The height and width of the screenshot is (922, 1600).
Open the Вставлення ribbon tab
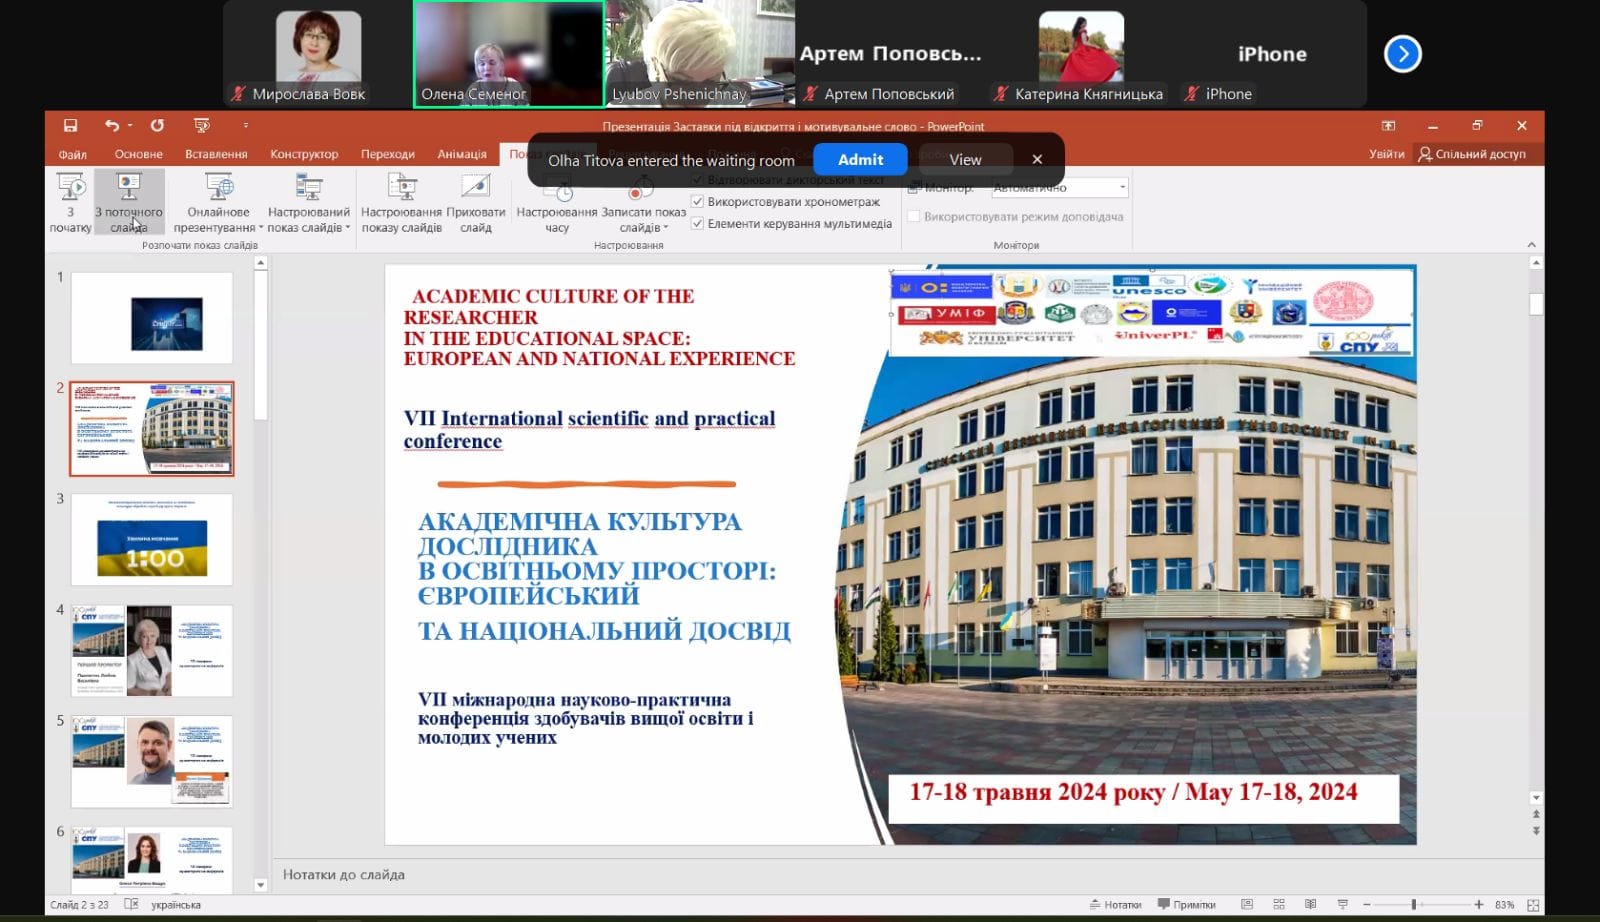coord(216,154)
